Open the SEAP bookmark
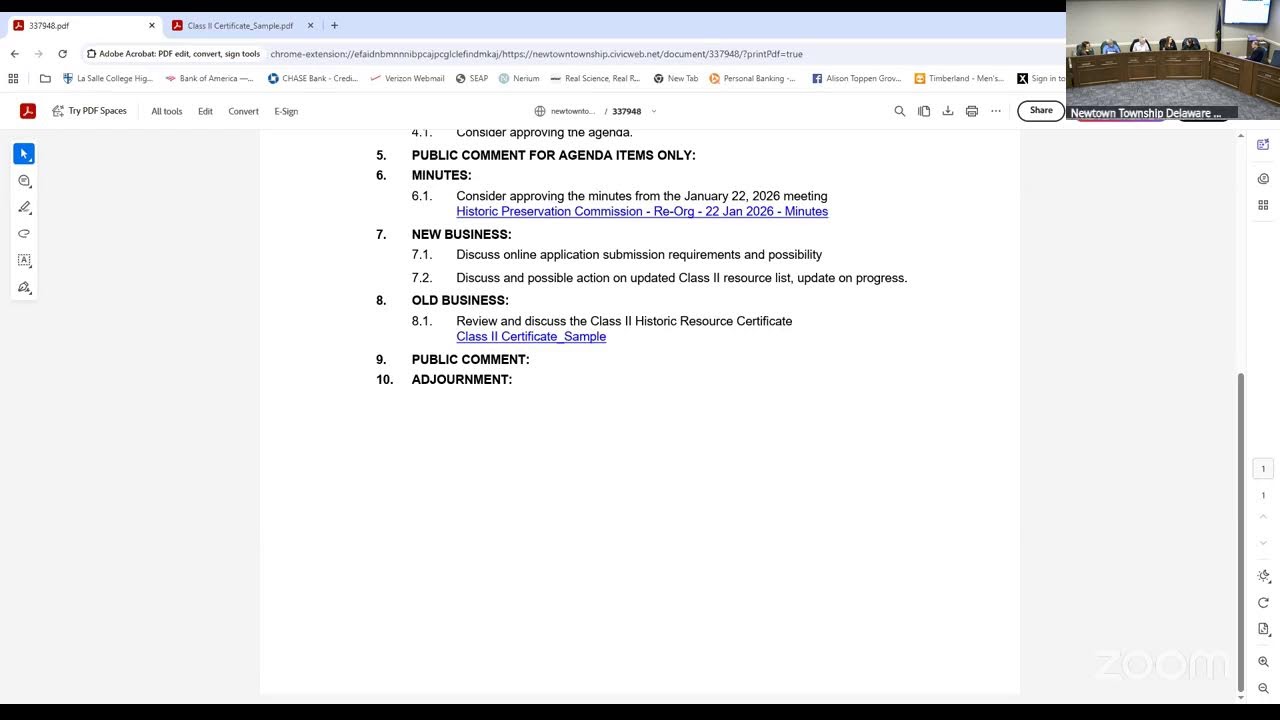1280x720 pixels. (x=472, y=78)
